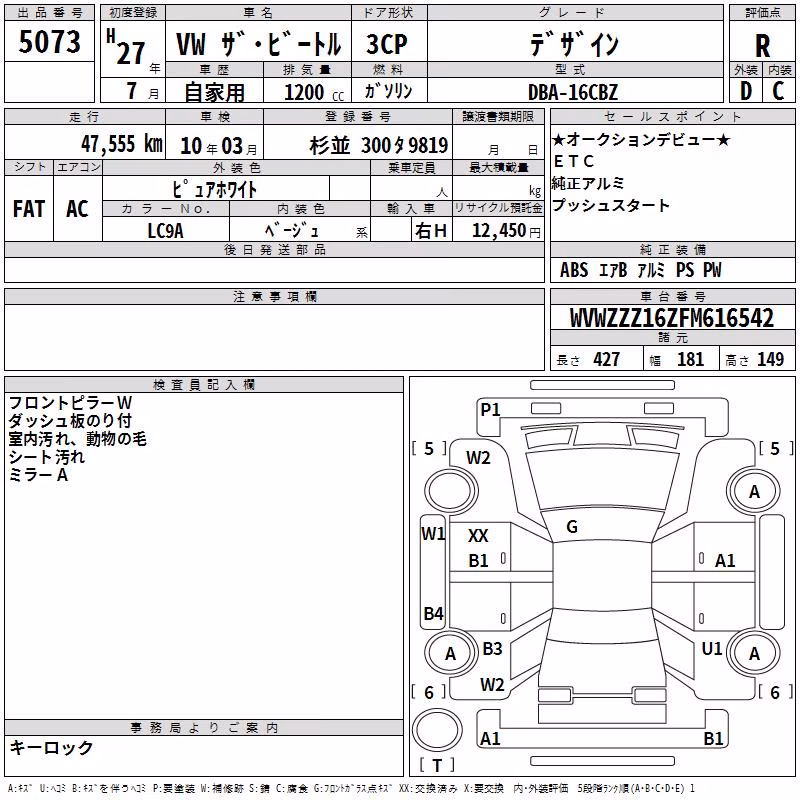Click the fuel type ガソリン

click(x=388, y=91)
